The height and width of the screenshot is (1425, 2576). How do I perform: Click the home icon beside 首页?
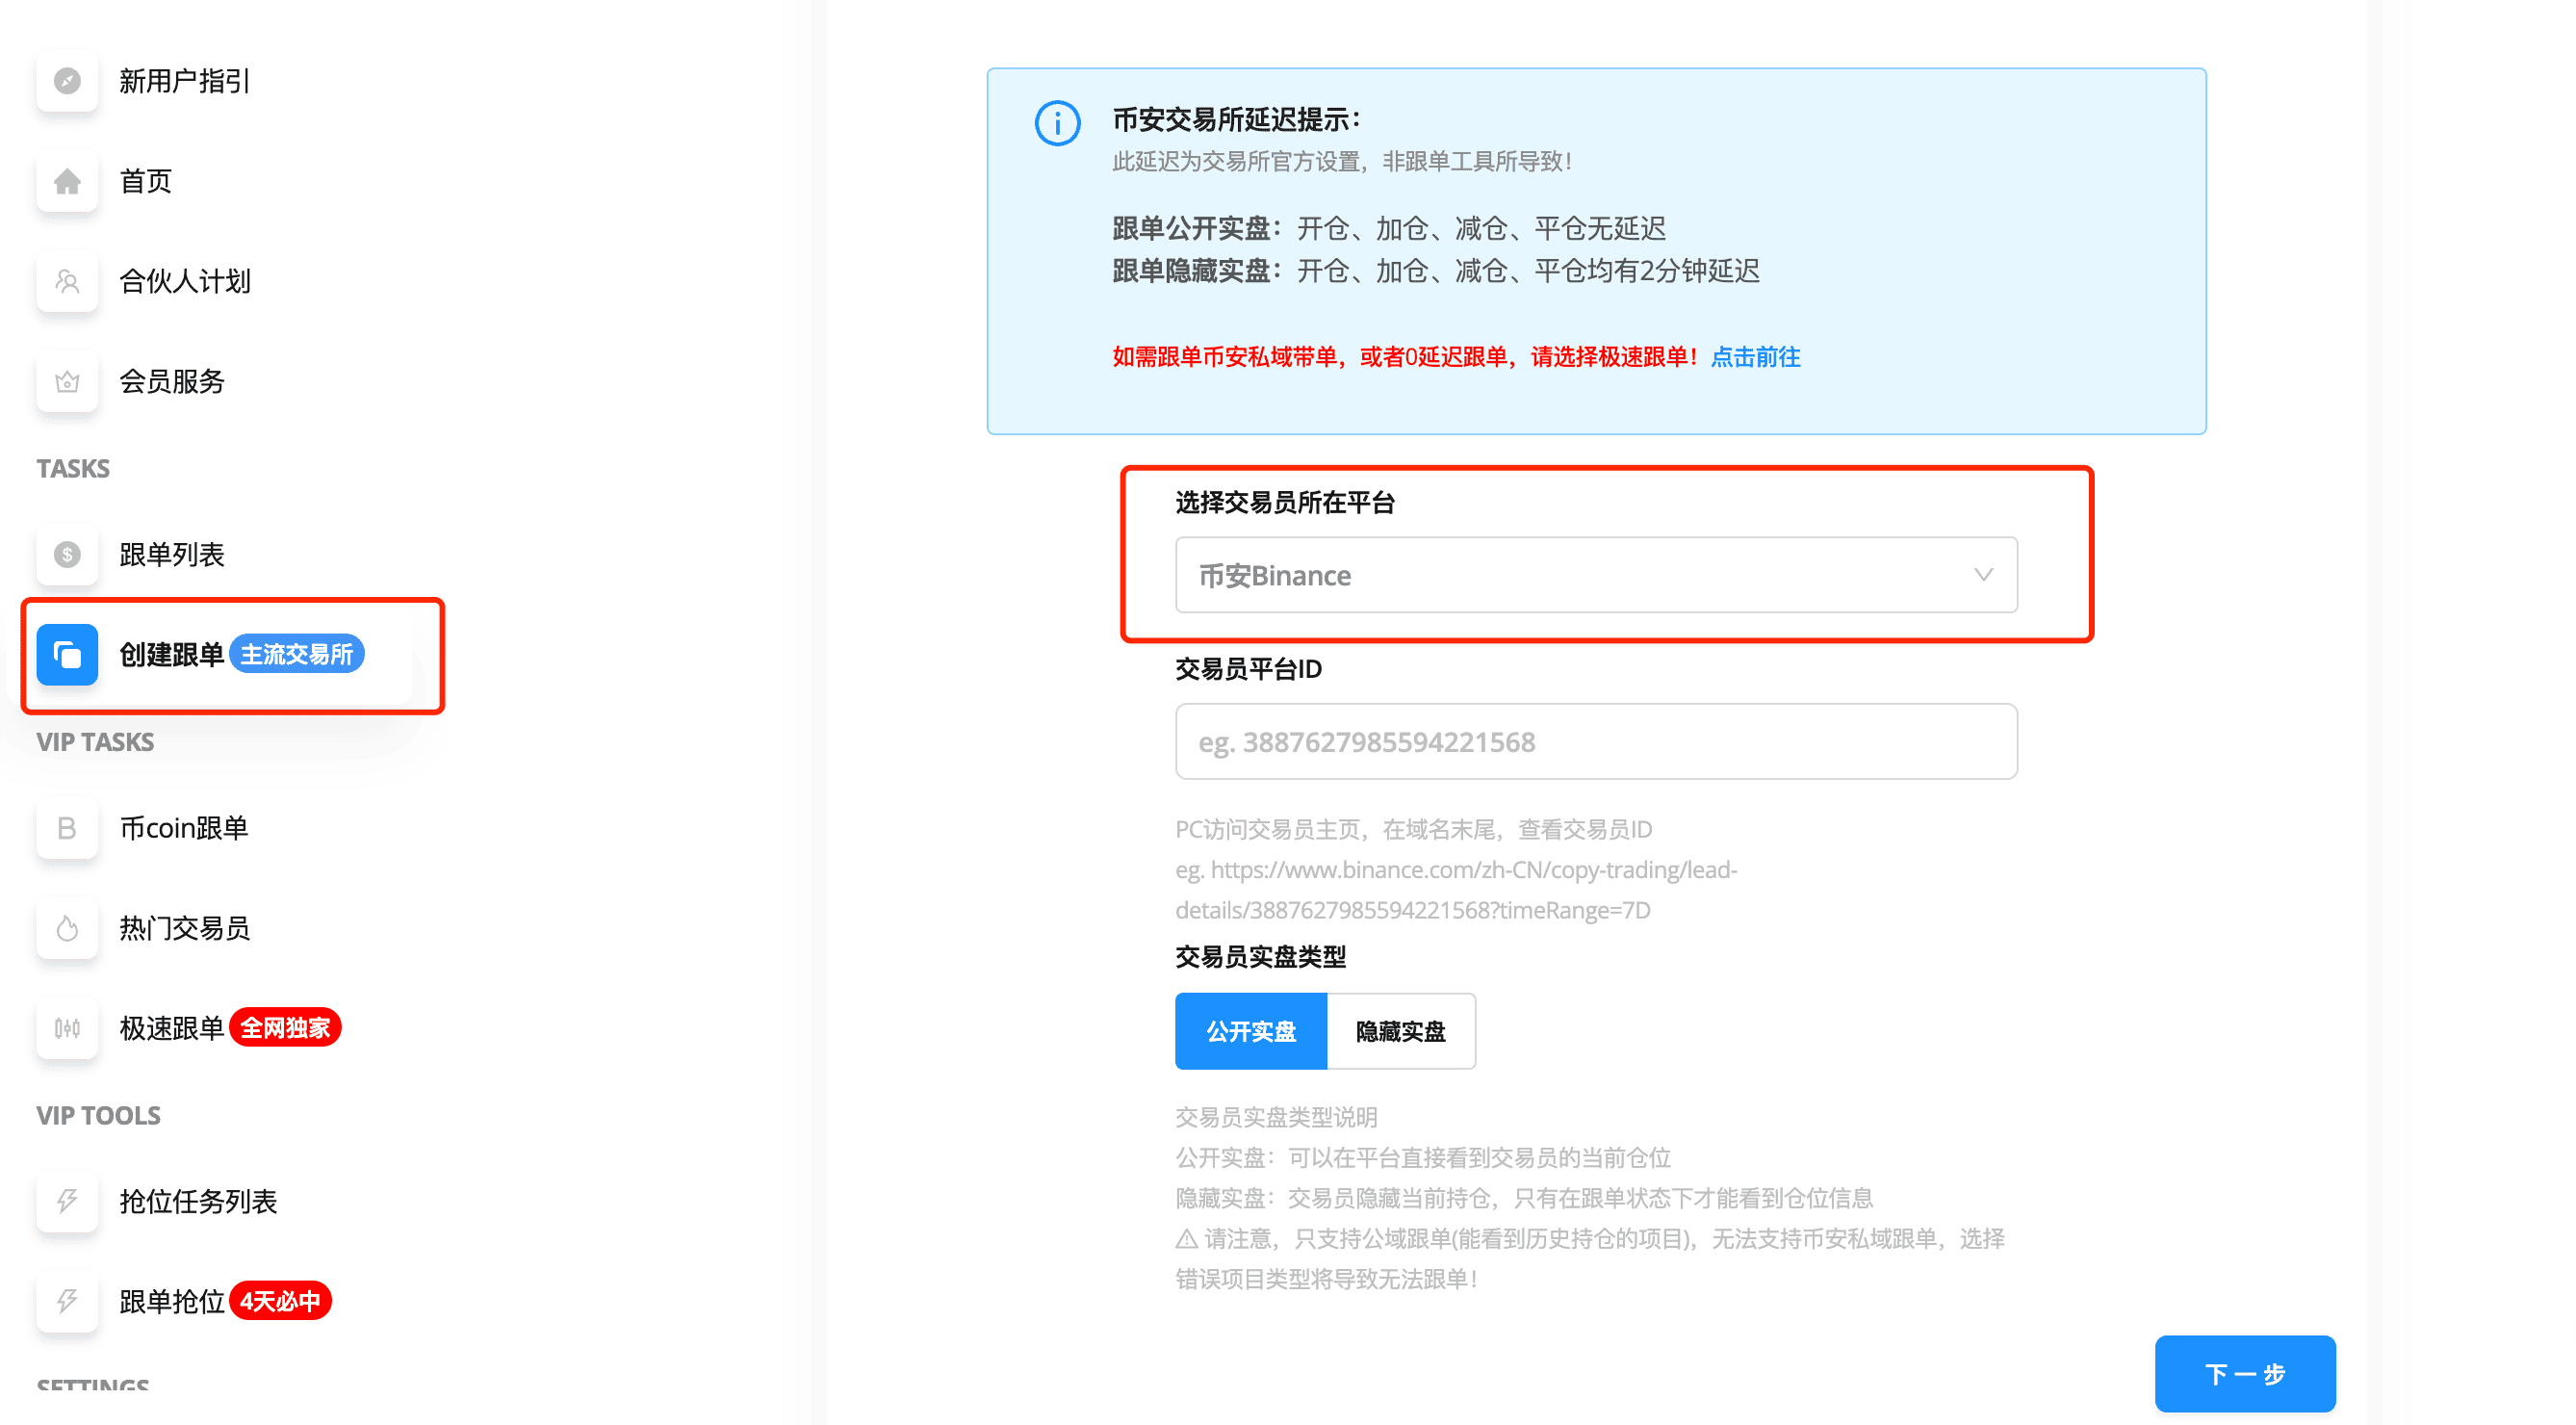(67, 181)
